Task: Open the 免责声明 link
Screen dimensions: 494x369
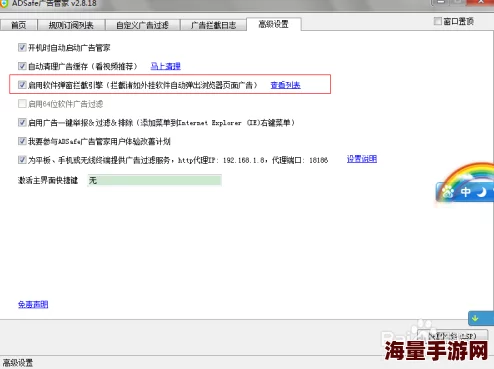Action: 33,304
